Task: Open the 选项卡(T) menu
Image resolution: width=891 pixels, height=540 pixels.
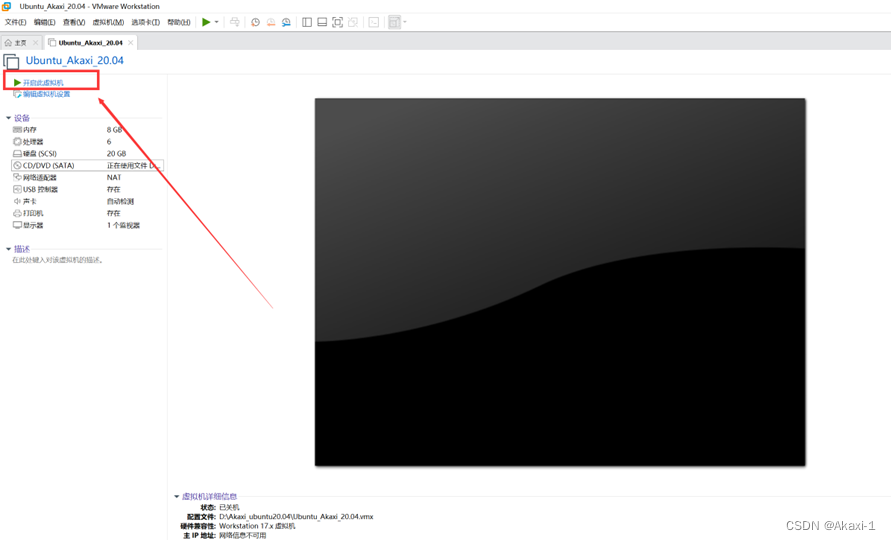Action: point(145,22)
